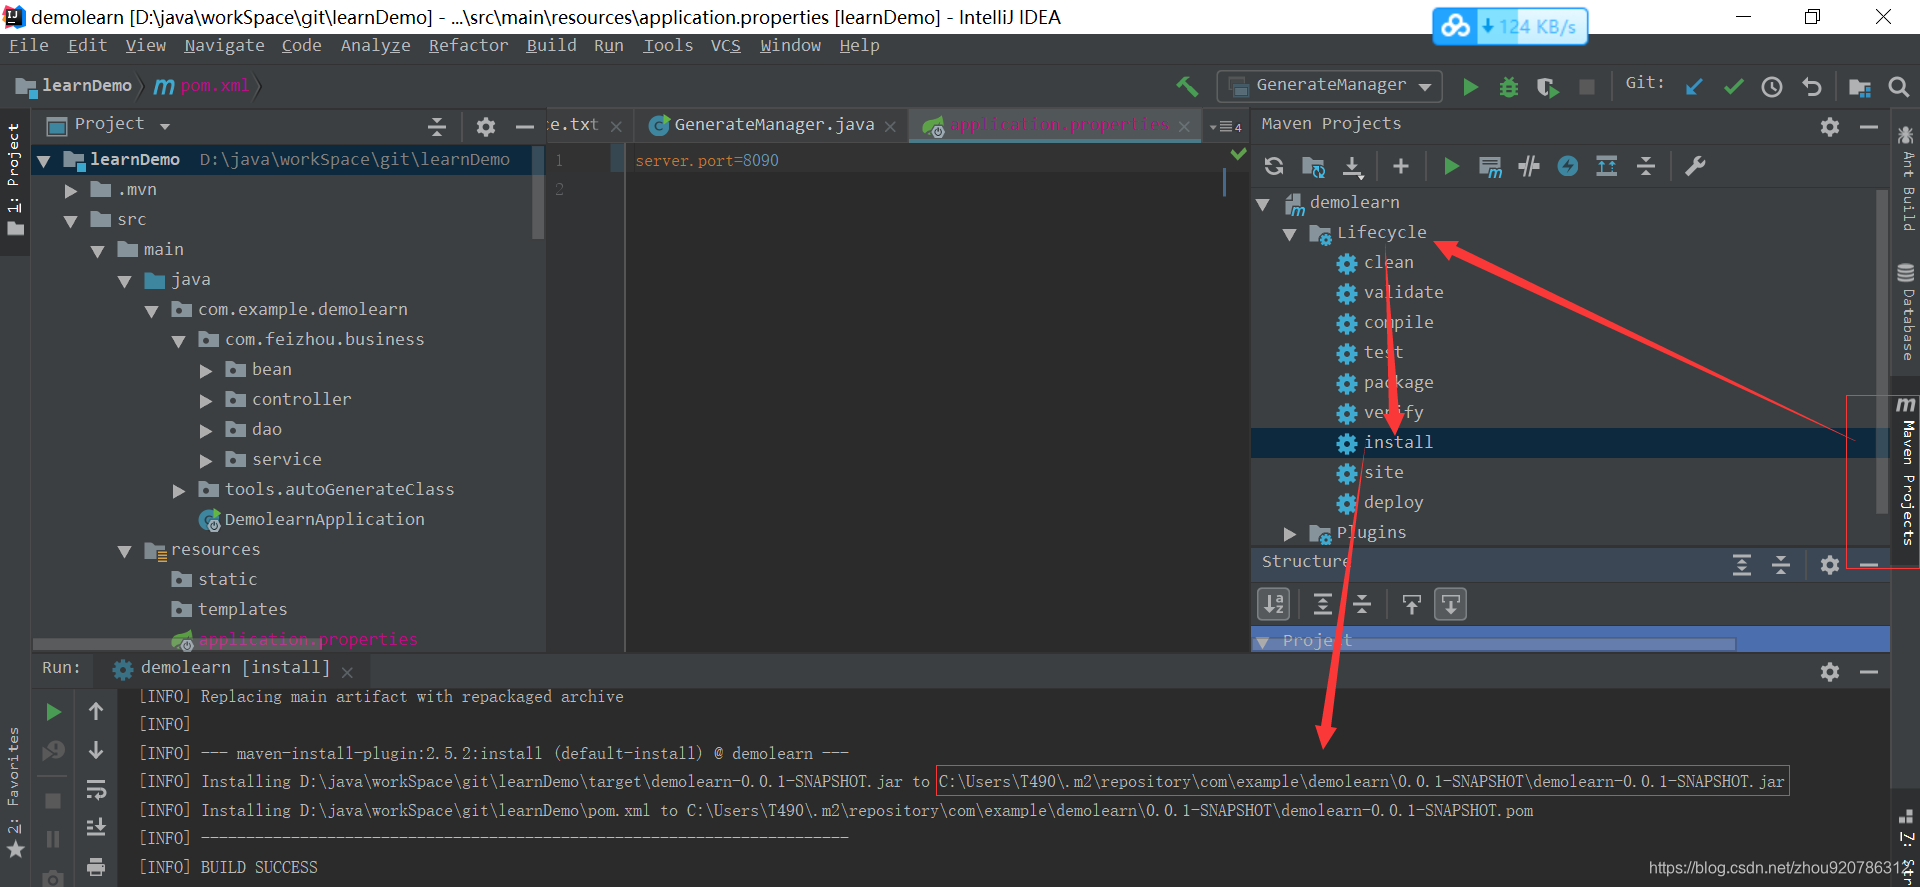Toggle Maven offline mode icon
This screenshot has height=887, width=1920.
pos(1529,166)
